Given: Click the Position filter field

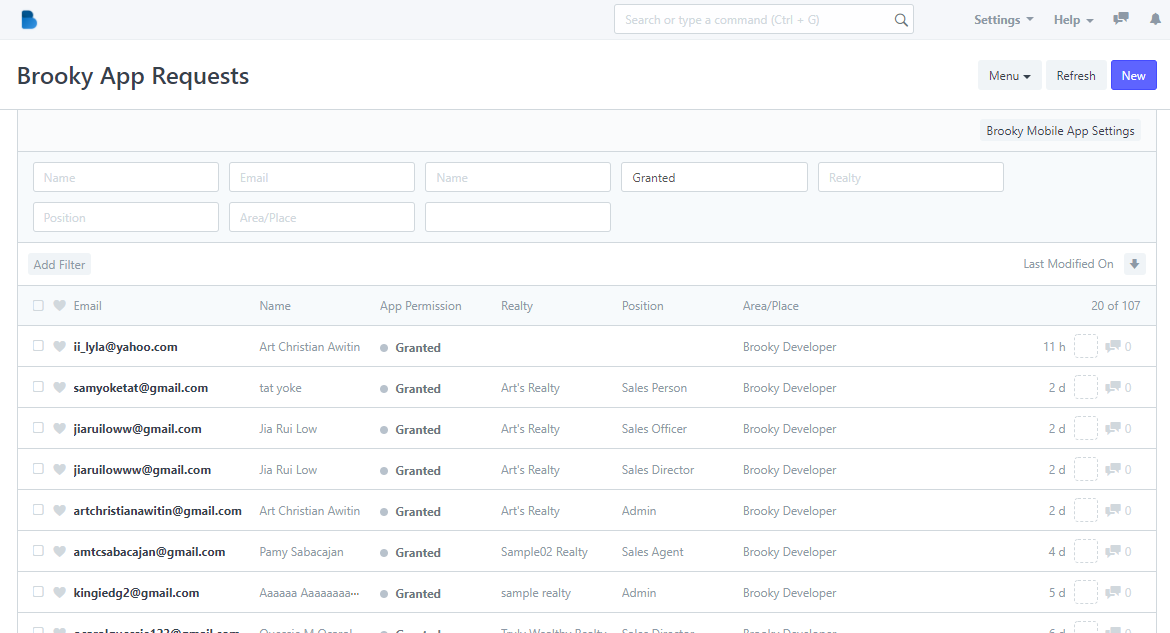Looking at the screenshot, I should click(x=126, y=217).
